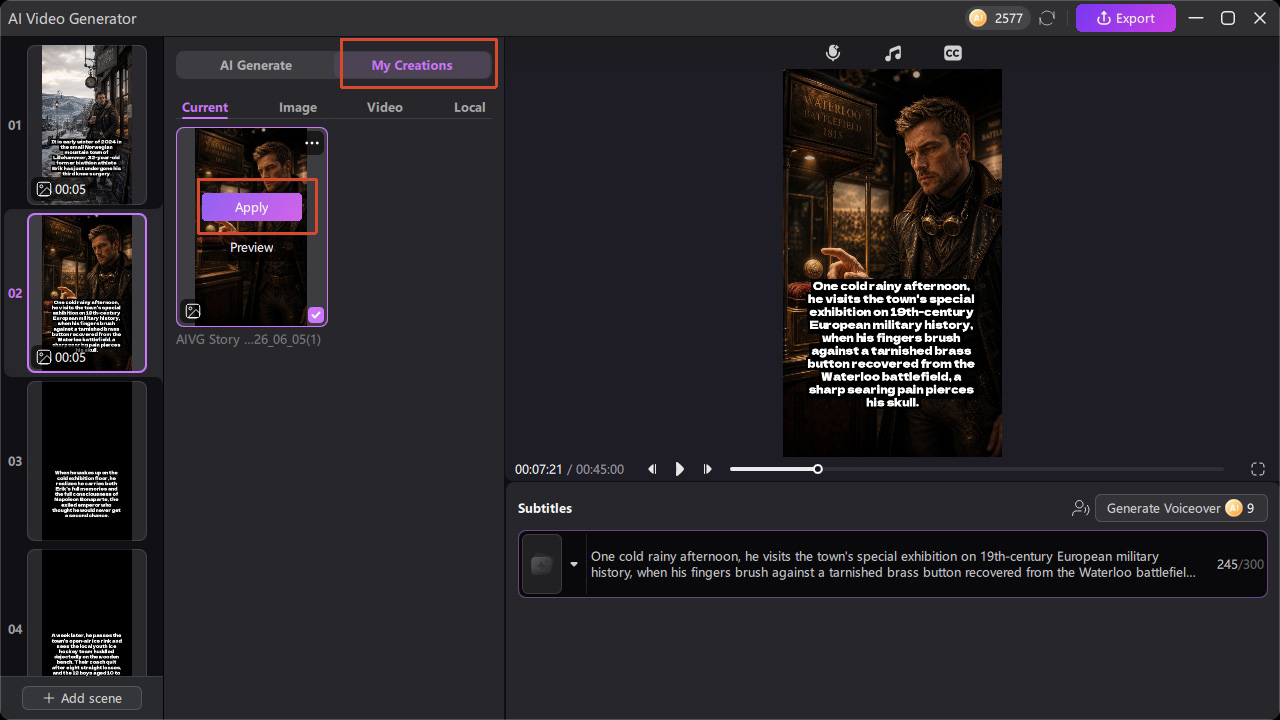Select scene 04 thumbnail
The height and width of the screenshot is (720, 1280).
click(87, 612)
